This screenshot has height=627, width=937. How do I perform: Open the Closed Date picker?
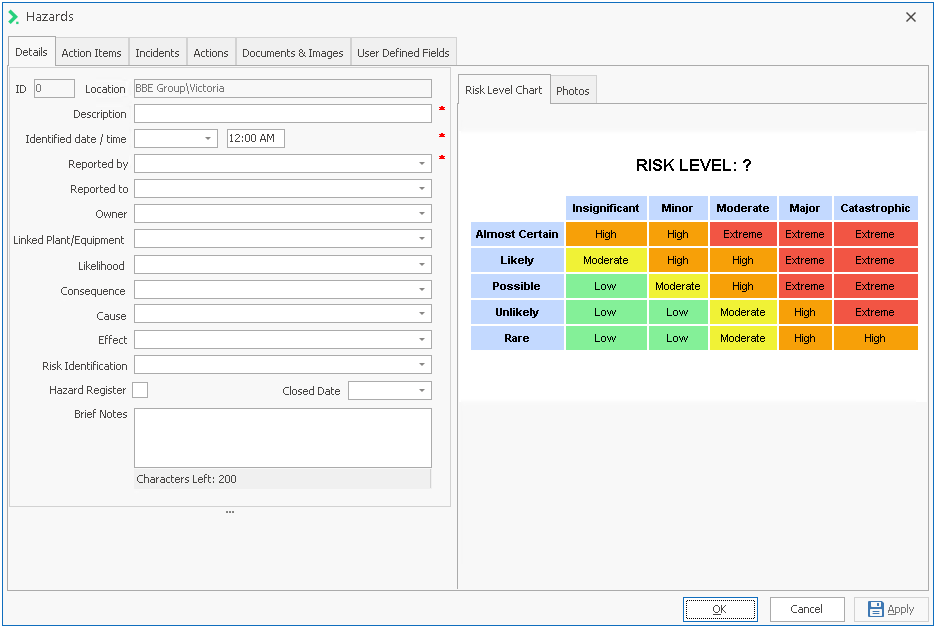point(422,391)
